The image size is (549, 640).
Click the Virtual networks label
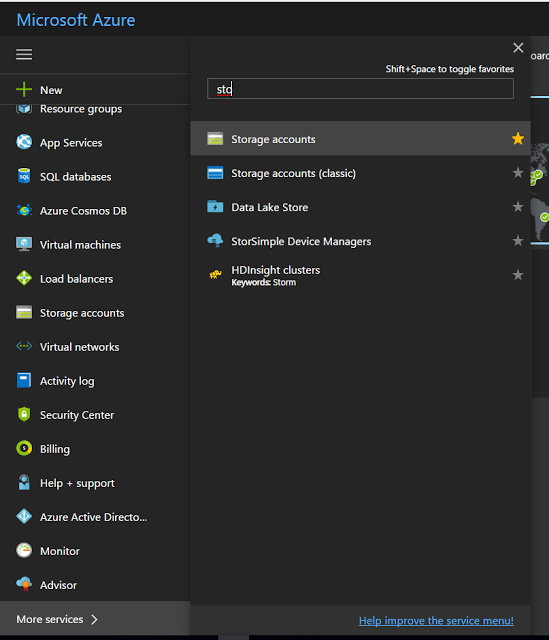pos(80,347)
